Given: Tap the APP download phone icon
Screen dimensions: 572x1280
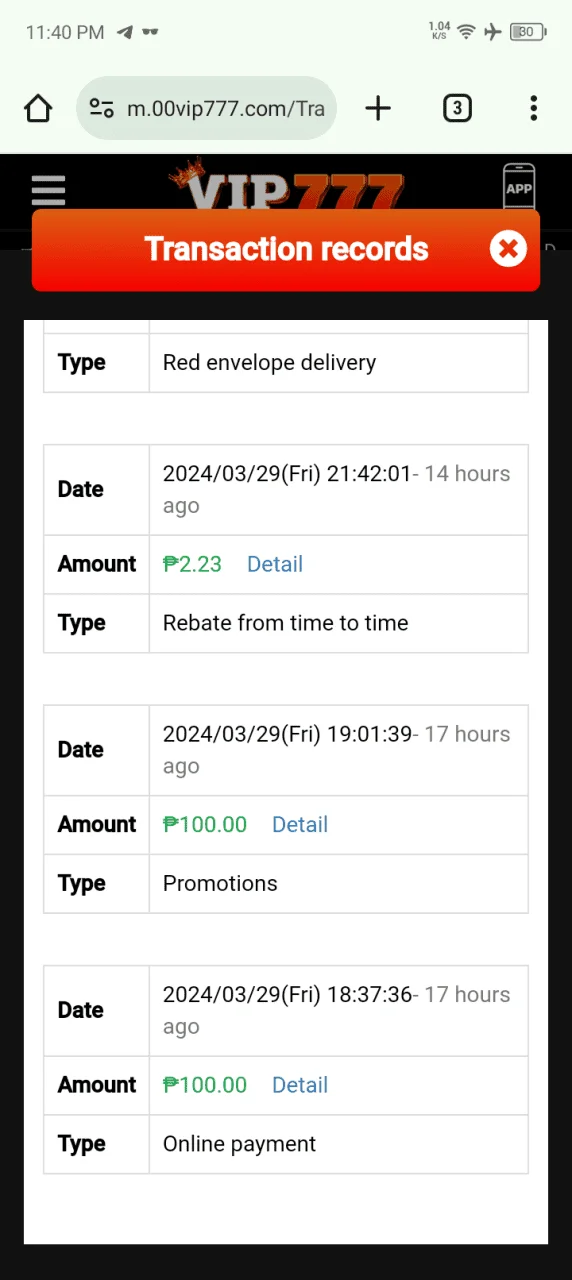Looking at the screenshot, I should click(519, 186).
